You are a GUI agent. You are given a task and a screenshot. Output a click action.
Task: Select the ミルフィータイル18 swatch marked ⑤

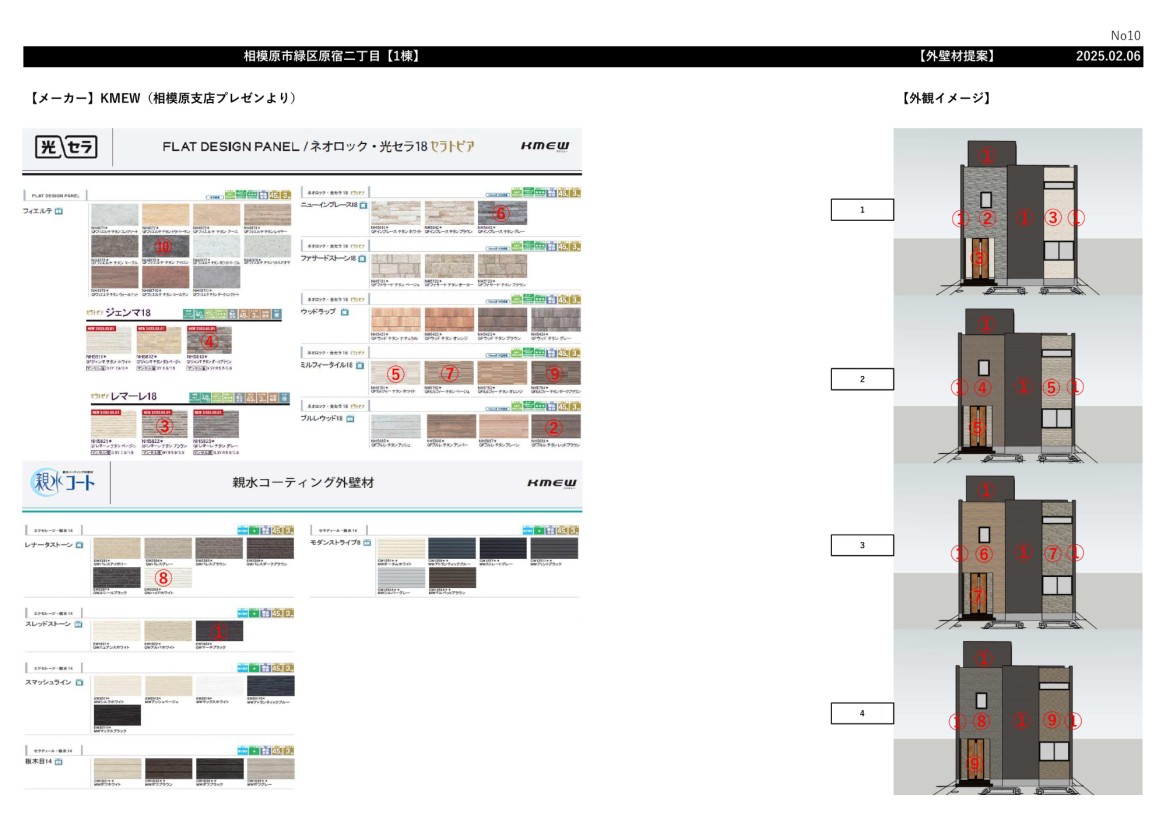click(395, 373)
